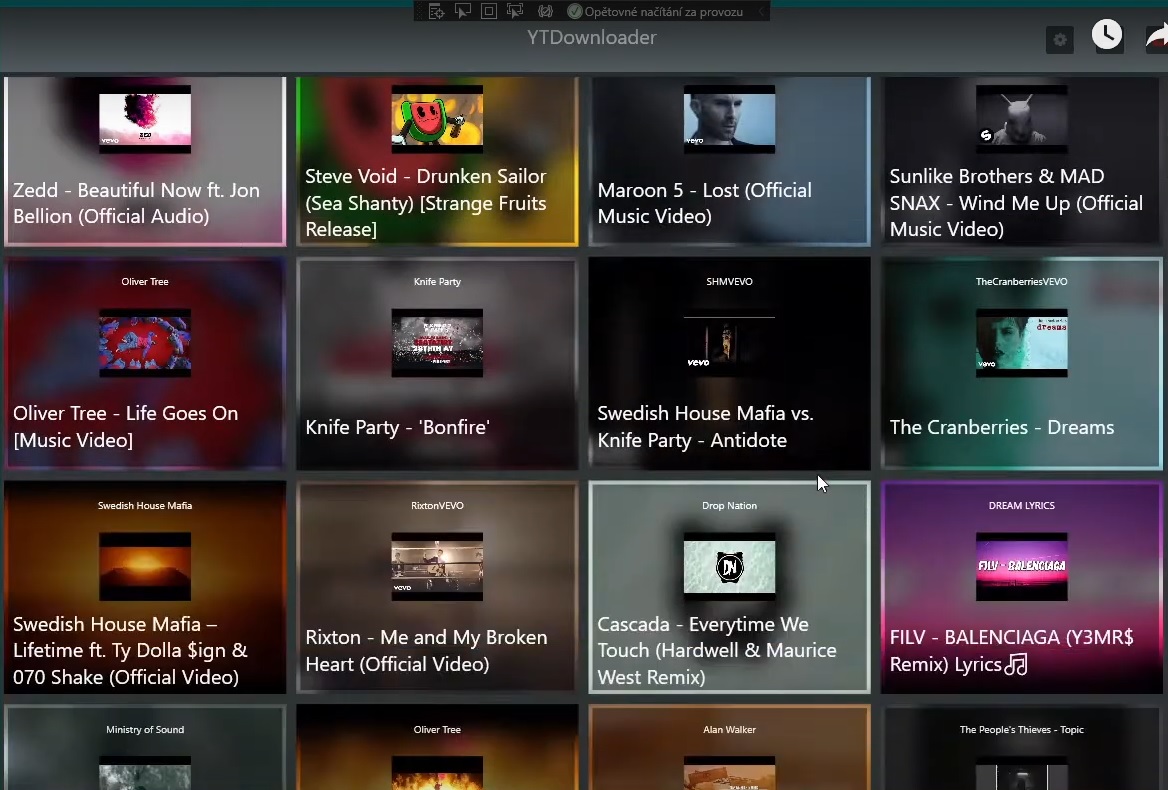
Task: Toggle display layout adorners debug icon
Action: coord(489,12)
